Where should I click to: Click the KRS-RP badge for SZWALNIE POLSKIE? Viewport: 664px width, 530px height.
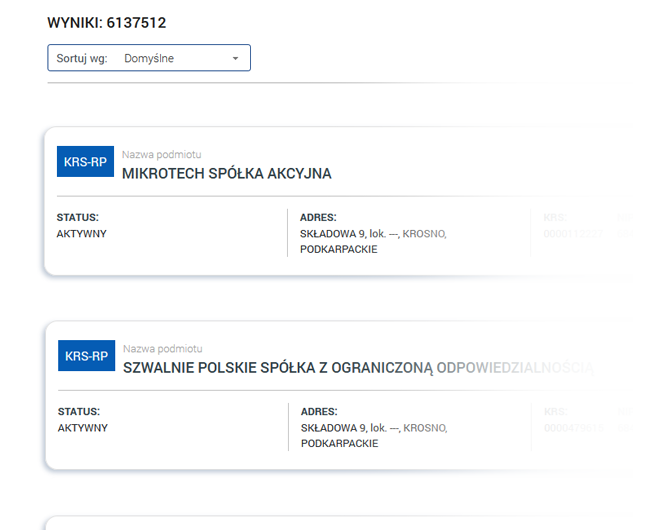tap(86, 356)
